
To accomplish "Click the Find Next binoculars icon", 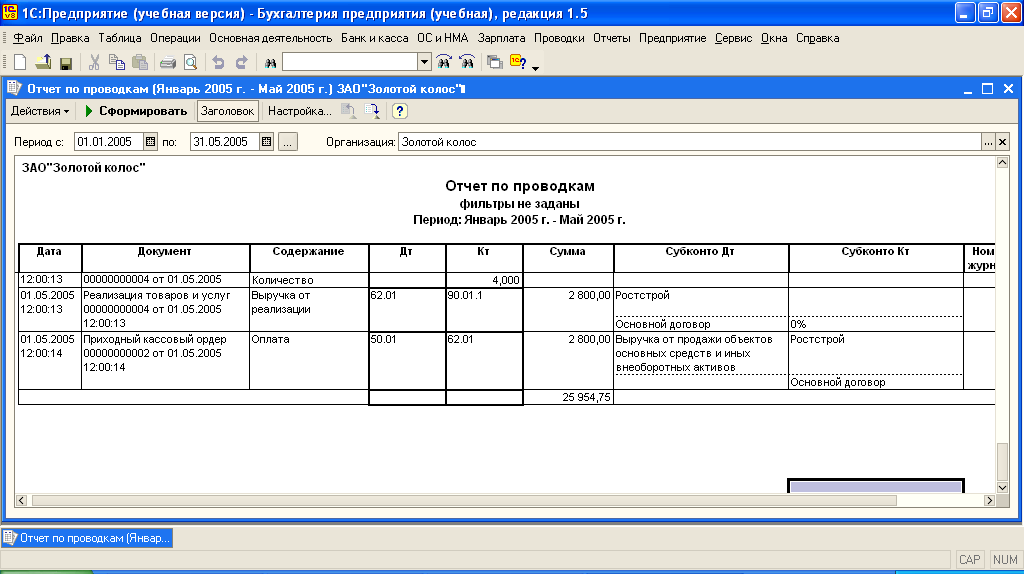I will pyautogui.click(x=467, y=62).
